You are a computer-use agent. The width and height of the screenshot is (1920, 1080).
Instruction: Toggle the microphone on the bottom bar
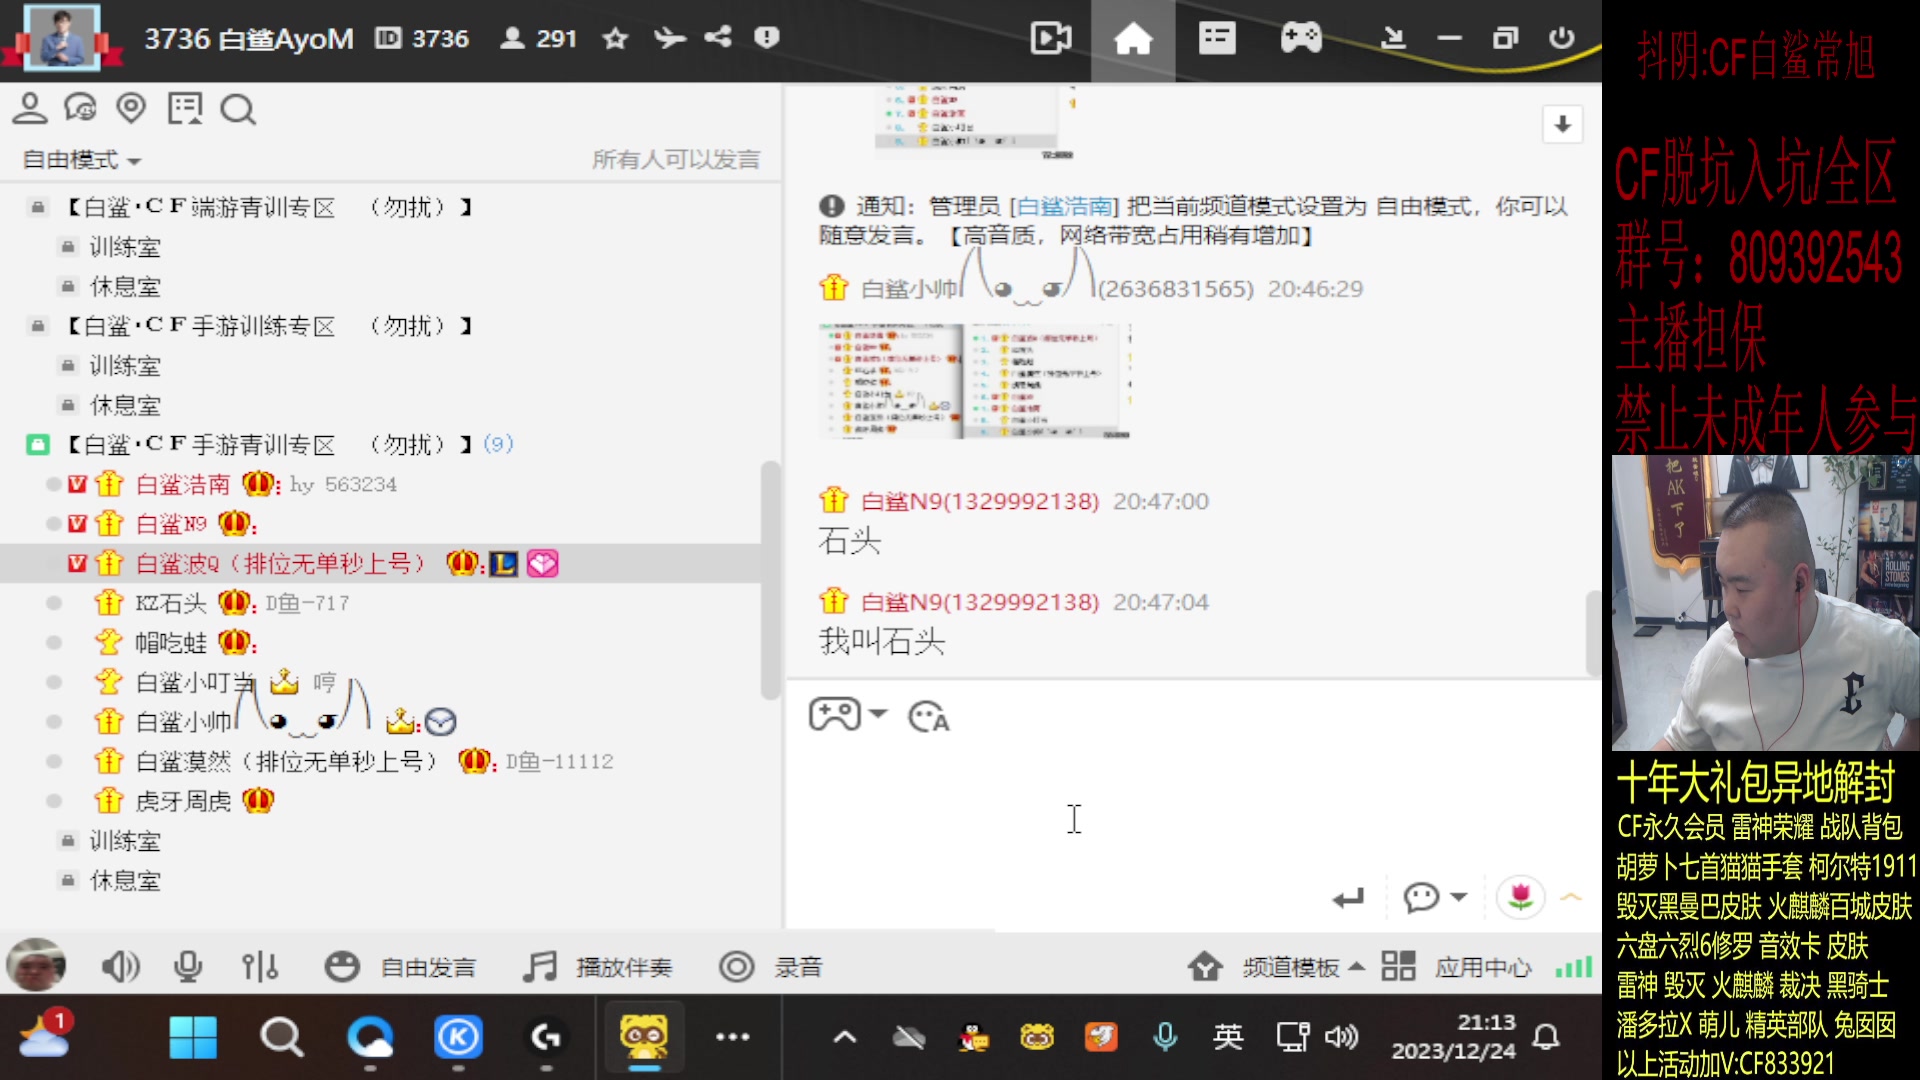pyautogui.click(x=188, y=965)
